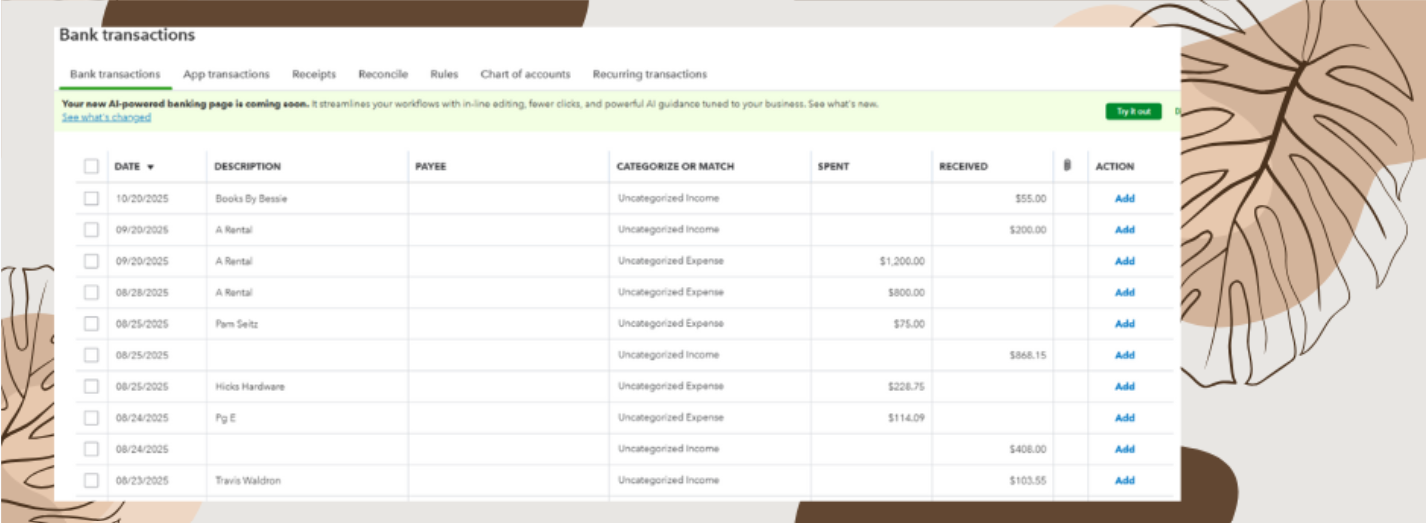Sort by the DATE column arrow
This screenshot has width=1426, height=523.
coord(150,167)
